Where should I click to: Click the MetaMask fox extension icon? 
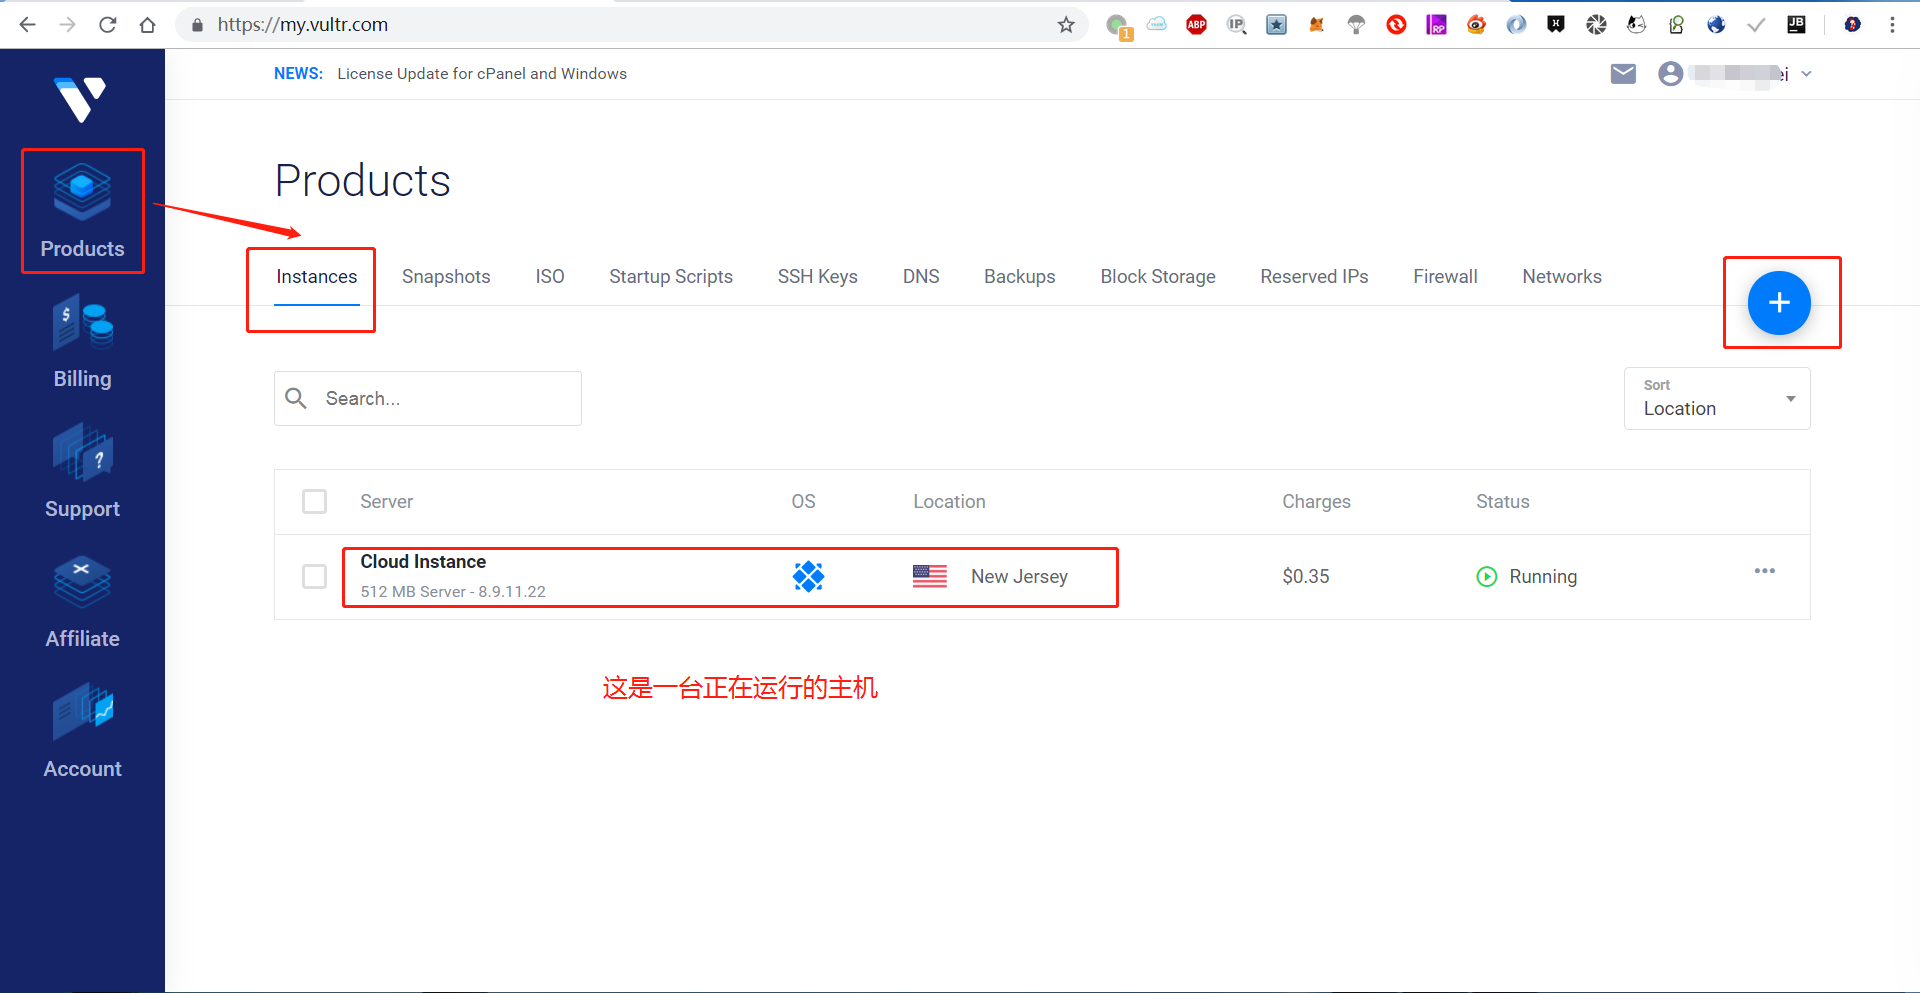tap(1316, 24)
